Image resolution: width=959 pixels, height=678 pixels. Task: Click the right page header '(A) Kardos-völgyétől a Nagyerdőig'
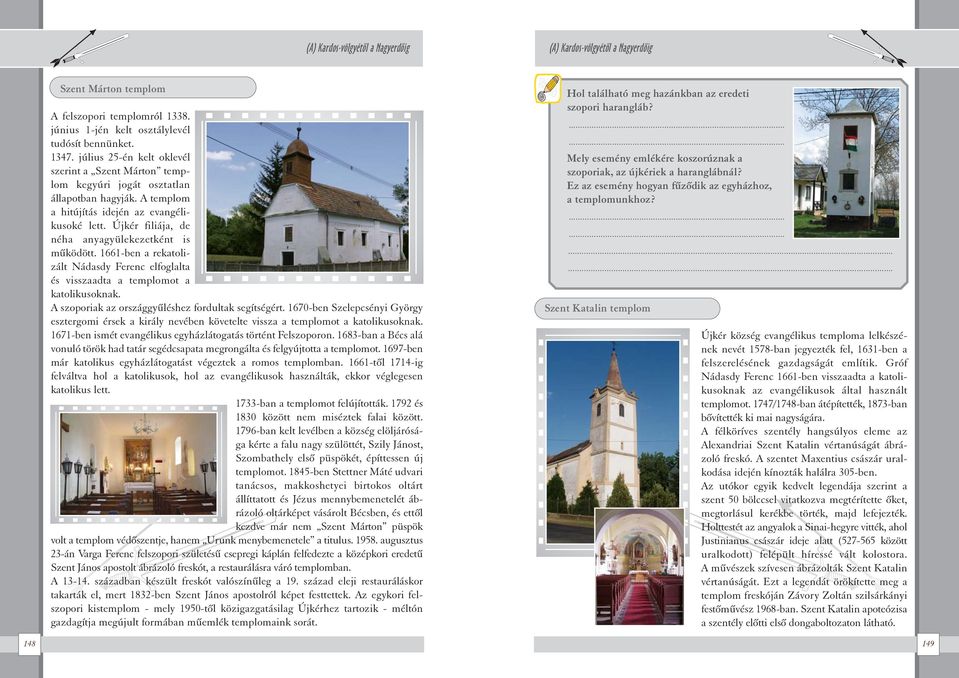(x=601, y=48)
